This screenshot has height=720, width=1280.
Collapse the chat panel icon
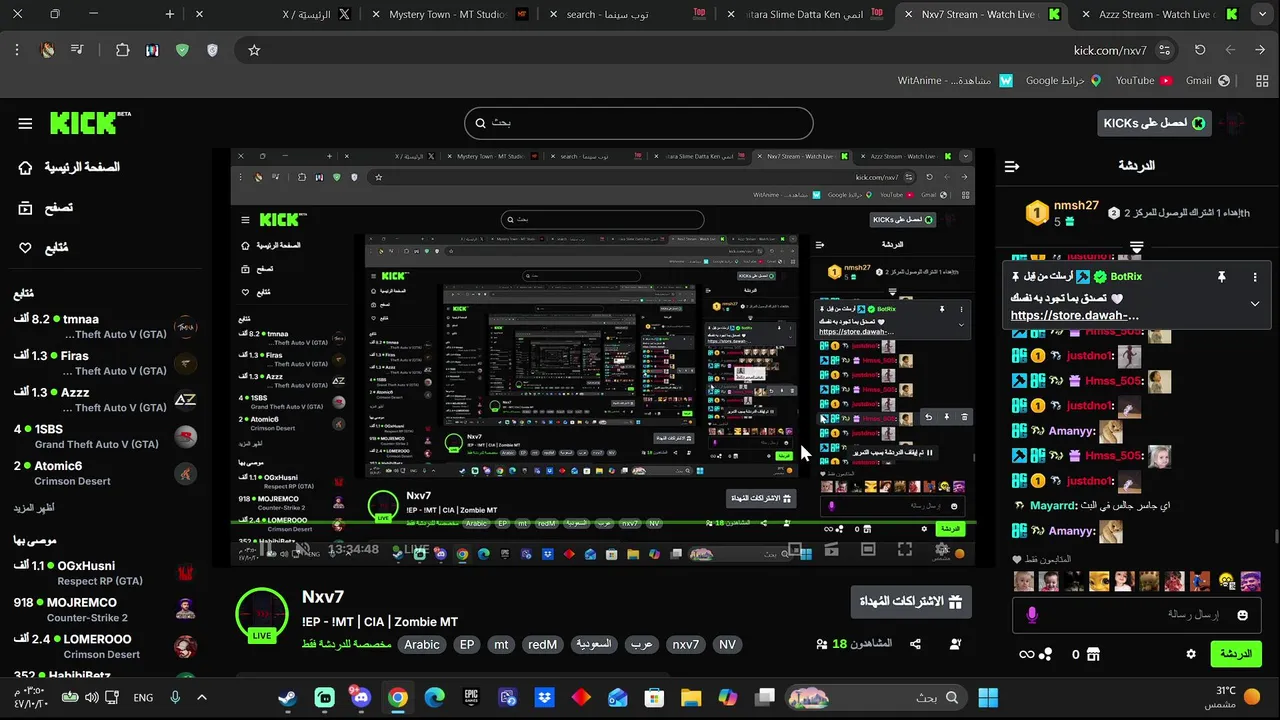[x=1012, y=166]
